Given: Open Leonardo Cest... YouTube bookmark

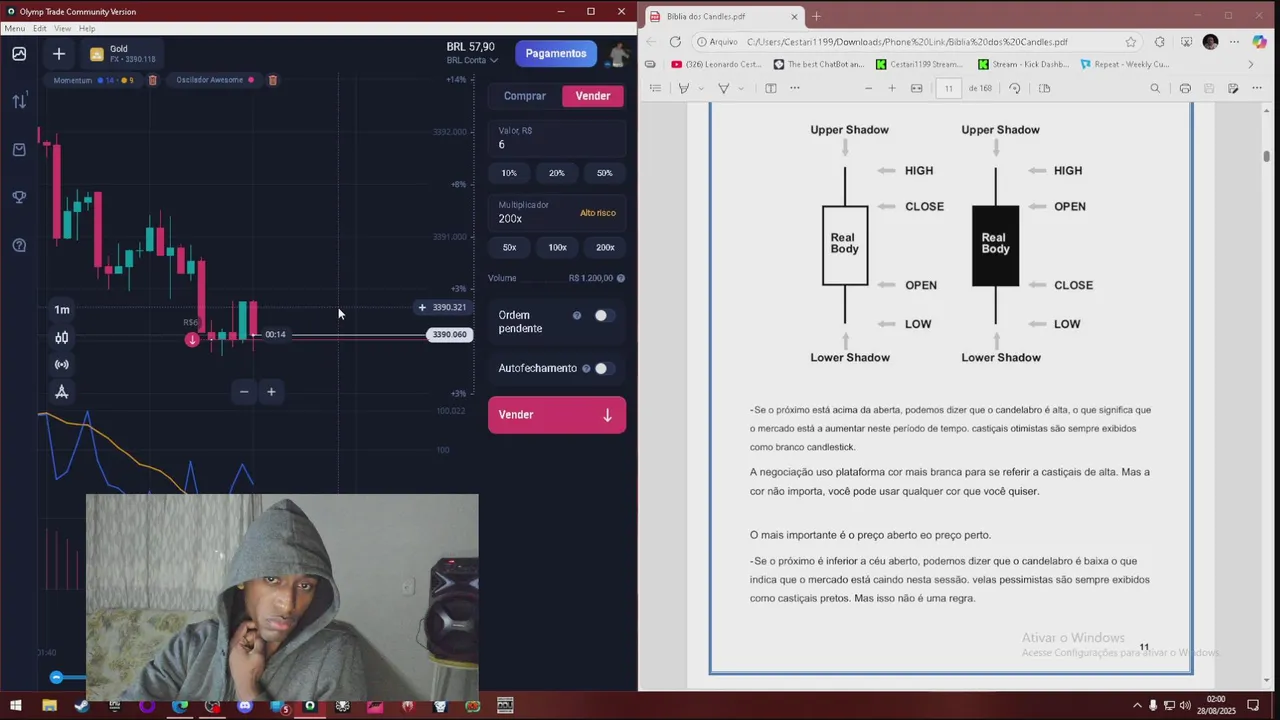Looking at the screenshot, I should pyautogui.click(x=716, y=64).
